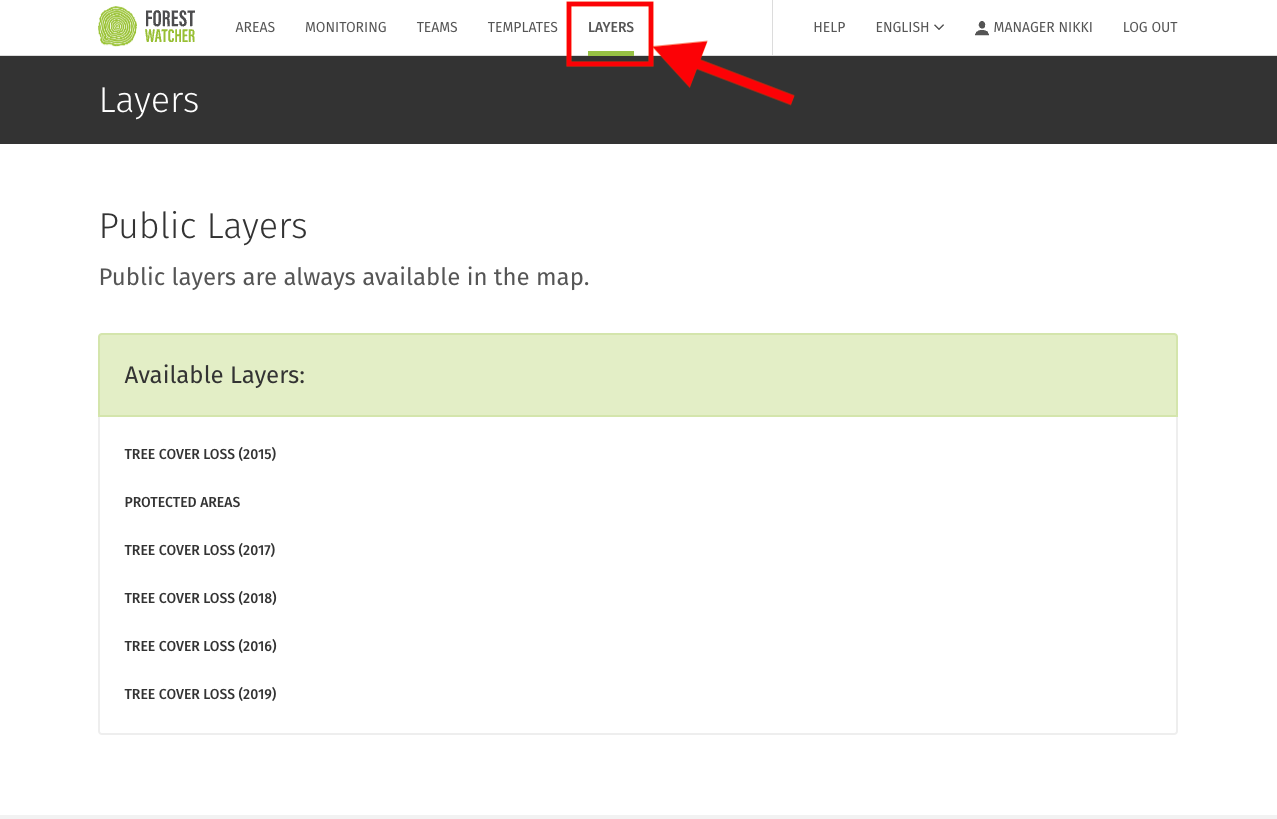Open the Protected Areas layer
Image resolution: width=1277 pixels, height=819 pixels.
point(182,501)
